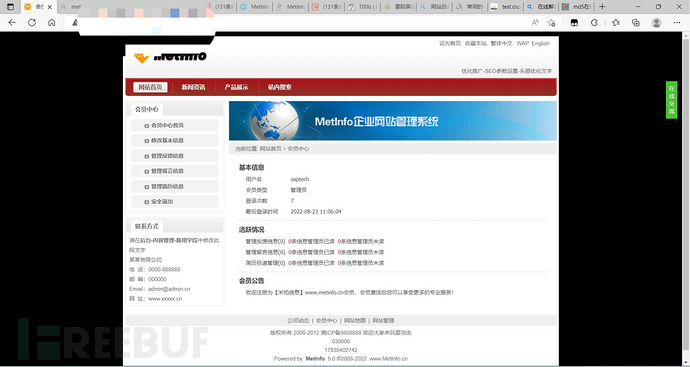Open 新闻资讯 in the navigation bar
This screenshot has height=367, width=690.
pyautogui.click(x=193, y=87)
